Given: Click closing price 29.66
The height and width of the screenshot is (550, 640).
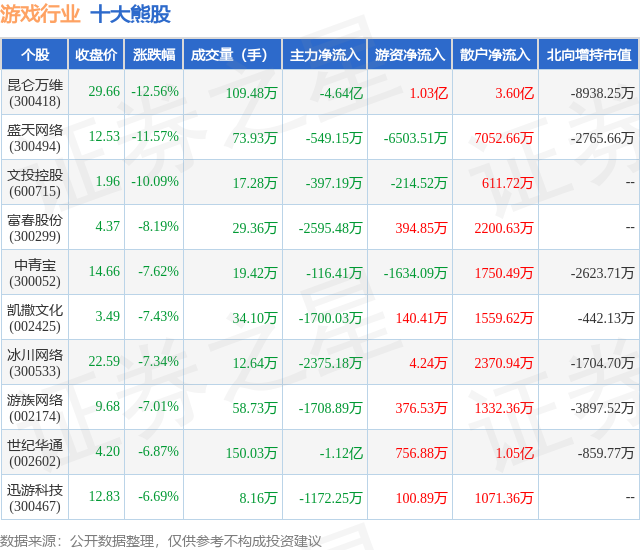Looking at the screenshot, I should pyautogui.click(x=104, y=91).
